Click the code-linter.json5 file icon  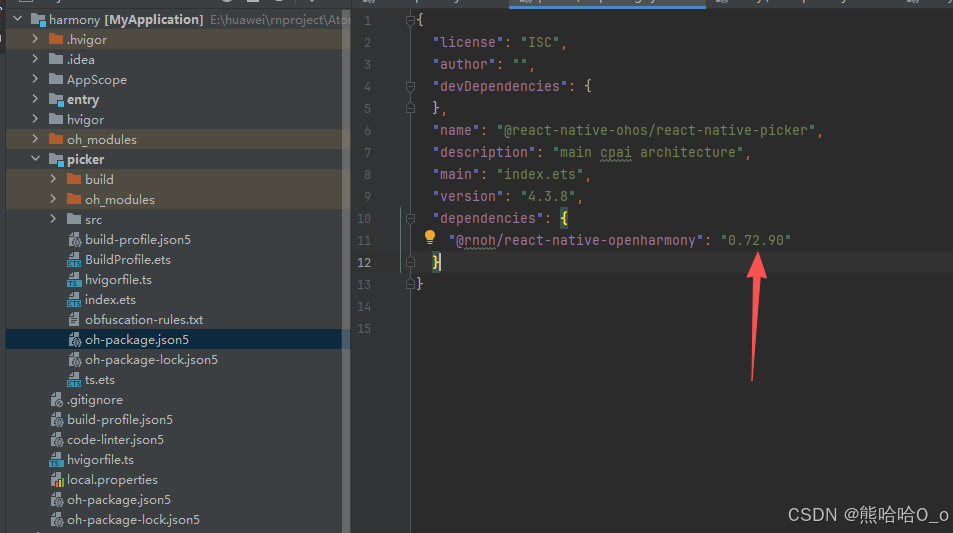pos(57,439)
